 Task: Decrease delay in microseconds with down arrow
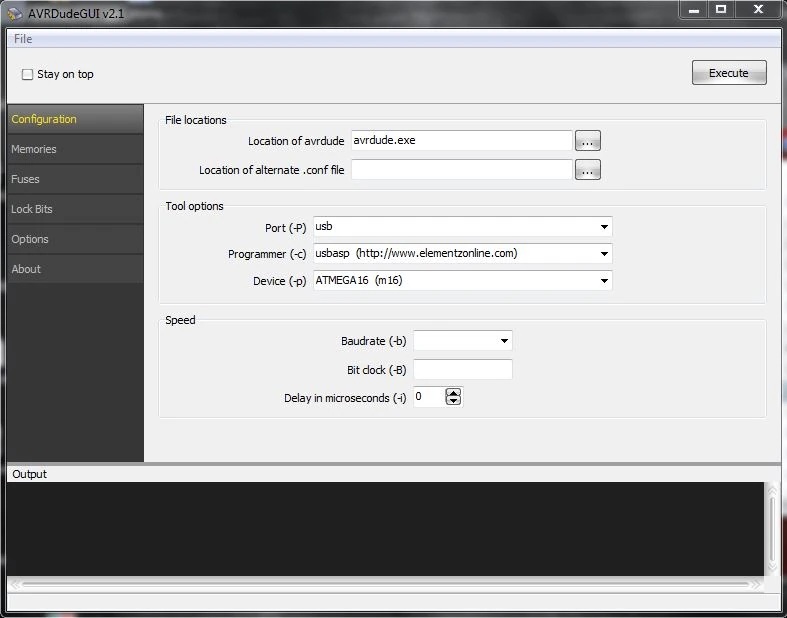tap(453, 401)
